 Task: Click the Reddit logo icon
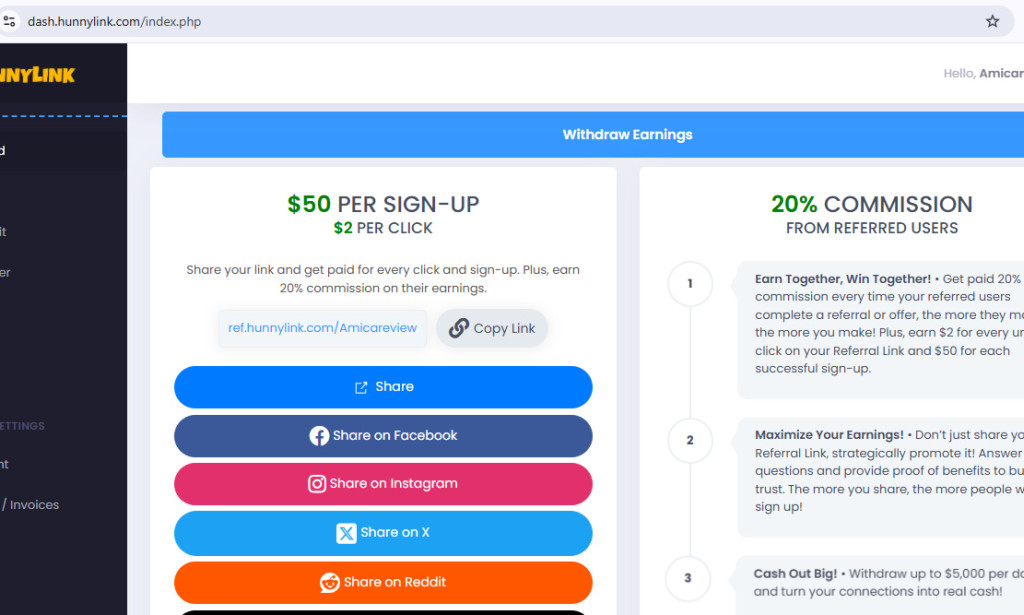[329, 582]
